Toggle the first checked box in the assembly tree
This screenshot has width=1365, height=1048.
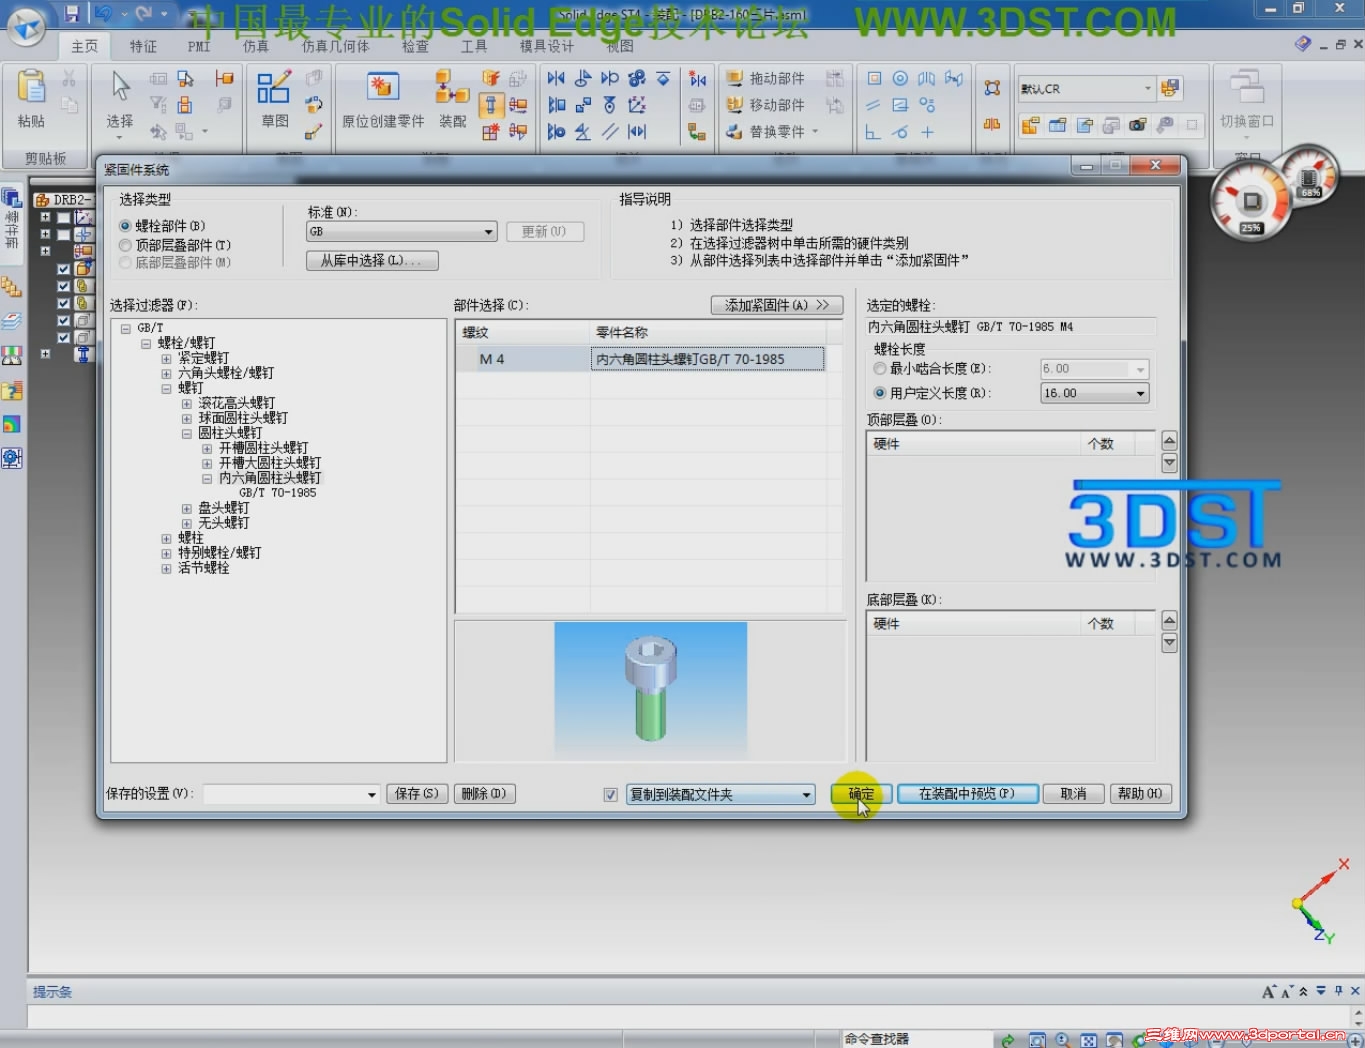click(63, 269)
